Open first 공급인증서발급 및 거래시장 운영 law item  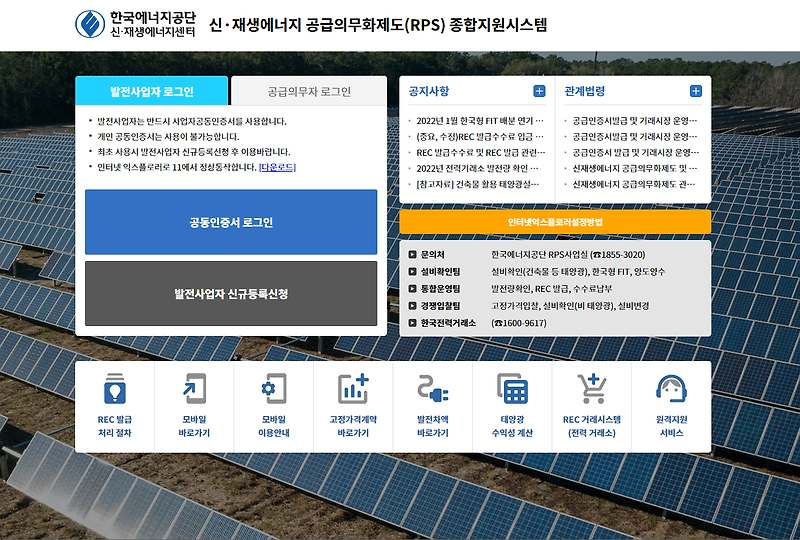[634, 121]
